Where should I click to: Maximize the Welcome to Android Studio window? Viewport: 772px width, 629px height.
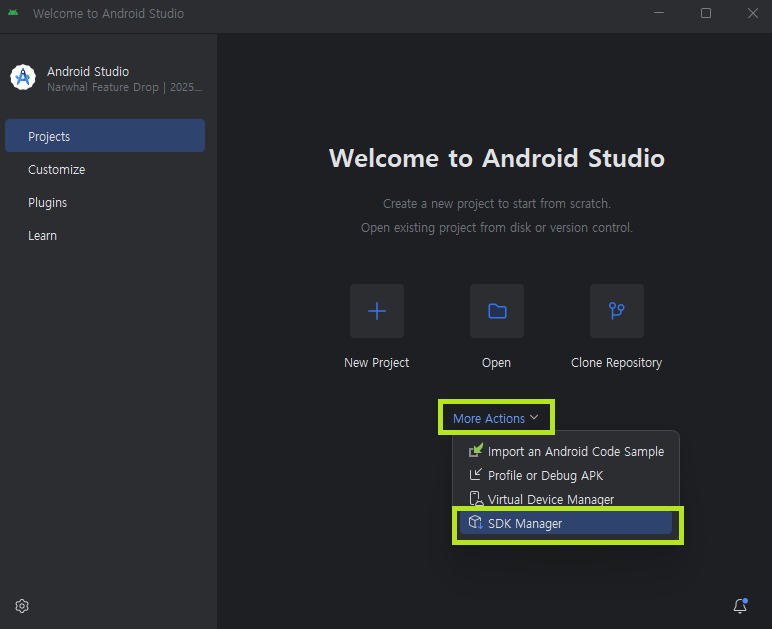coord(706,13)
